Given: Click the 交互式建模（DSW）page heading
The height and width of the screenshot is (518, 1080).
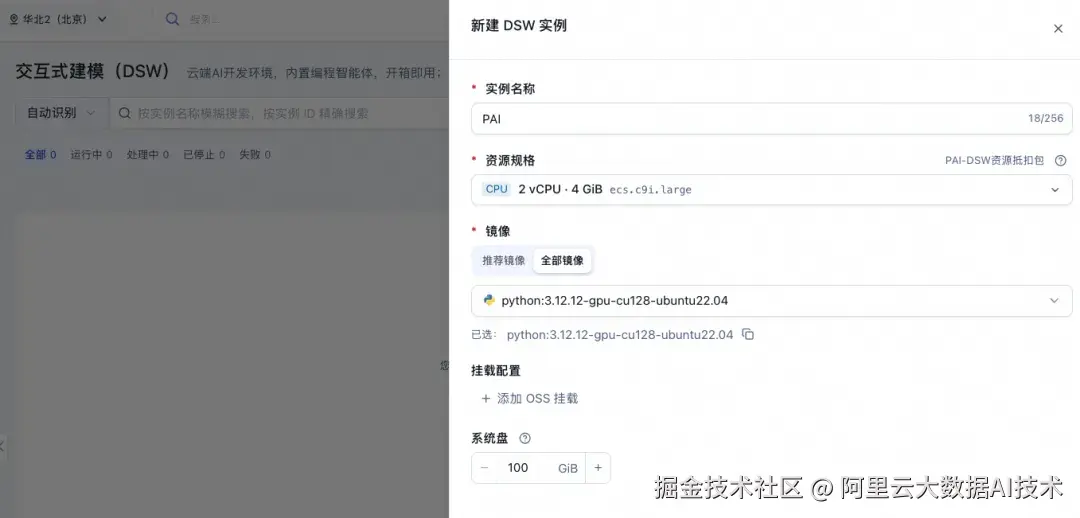Looking at the screenshot, I should [x=93, y=71].
